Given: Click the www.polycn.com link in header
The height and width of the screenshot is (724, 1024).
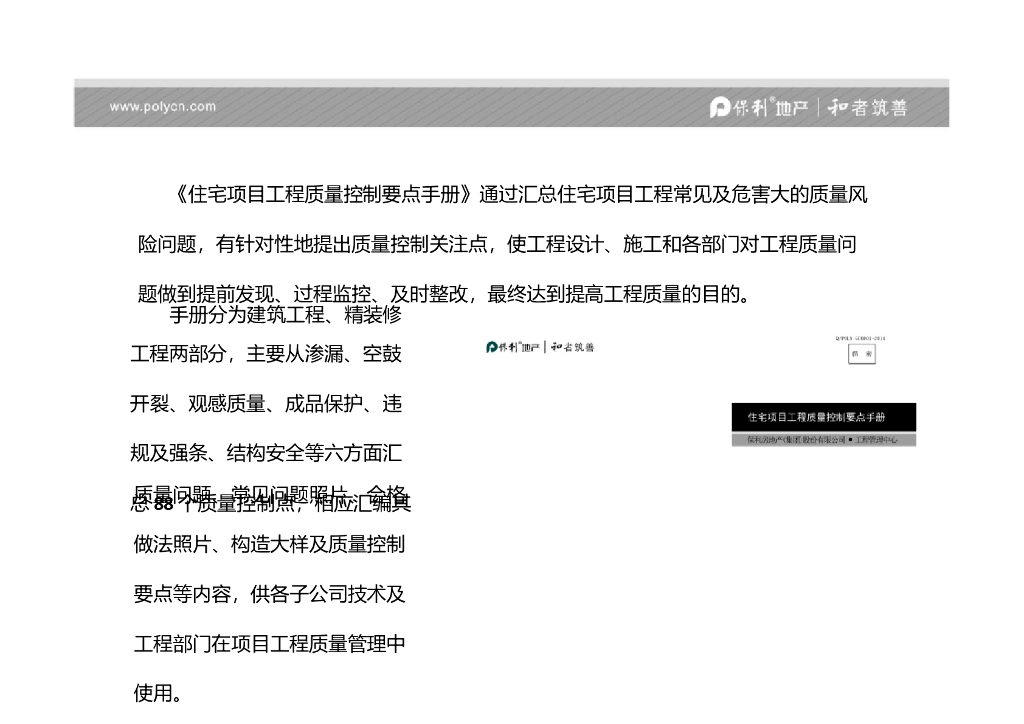Looking at the screenshot, I should pyautogui.click(x=162, y=106).
